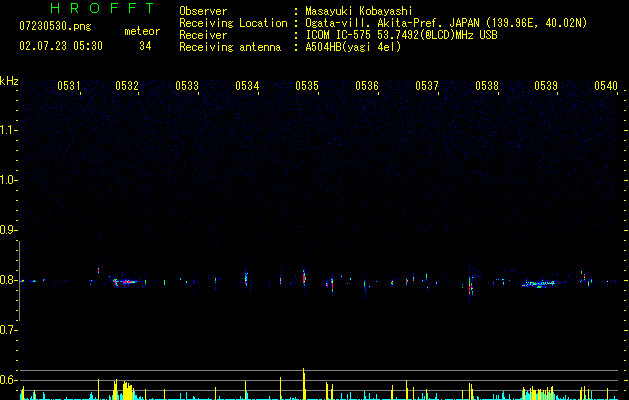Screen dimensions: 629x400
Task: Click the Receiving Location label
Action: (233, 23)
